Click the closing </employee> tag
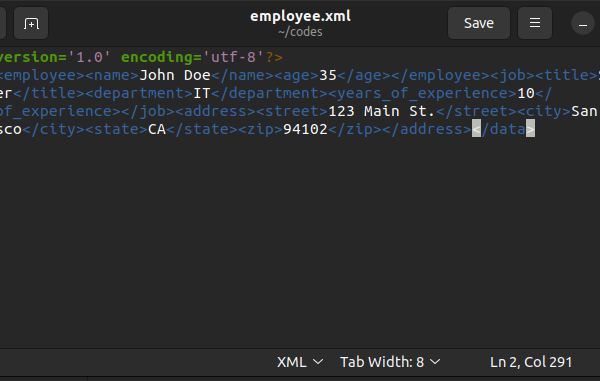The width and height of the screenshot is (600, 381). coord(440,75)
